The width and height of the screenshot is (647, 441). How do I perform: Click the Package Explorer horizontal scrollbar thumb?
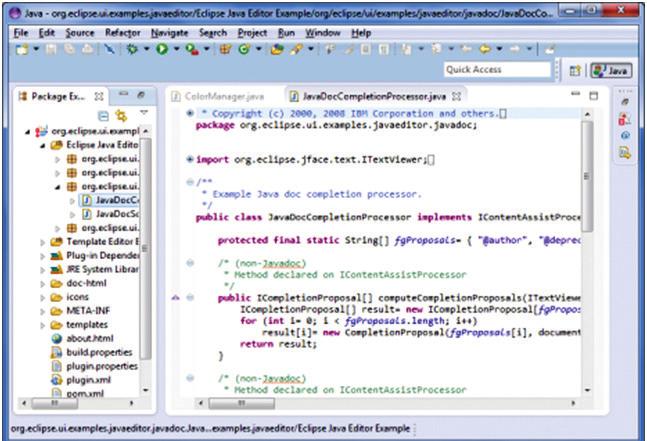(x=54, y=403)
